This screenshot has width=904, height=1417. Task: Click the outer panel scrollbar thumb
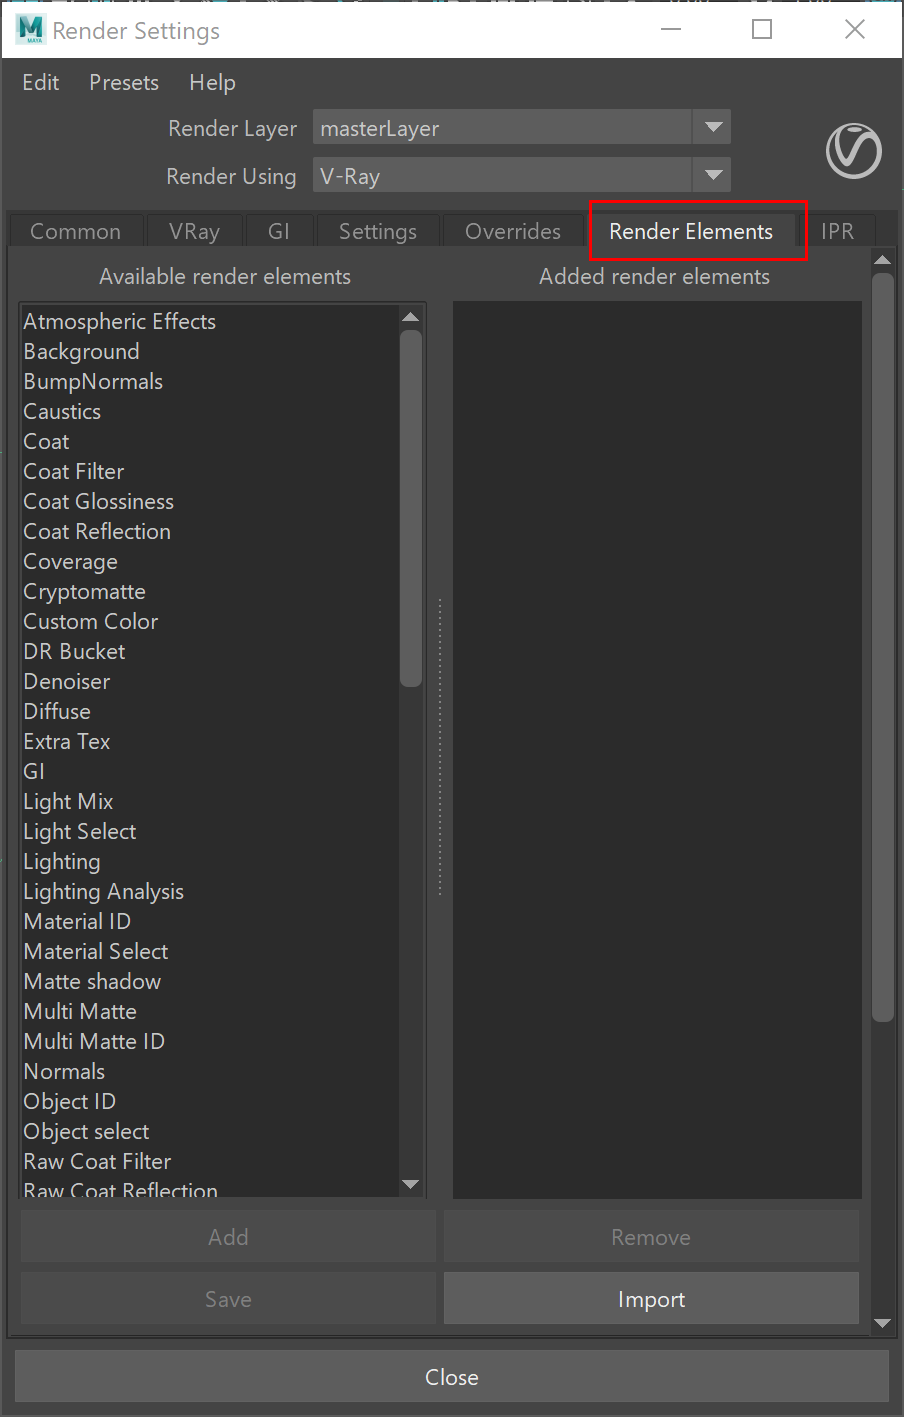tap(882, 647)
